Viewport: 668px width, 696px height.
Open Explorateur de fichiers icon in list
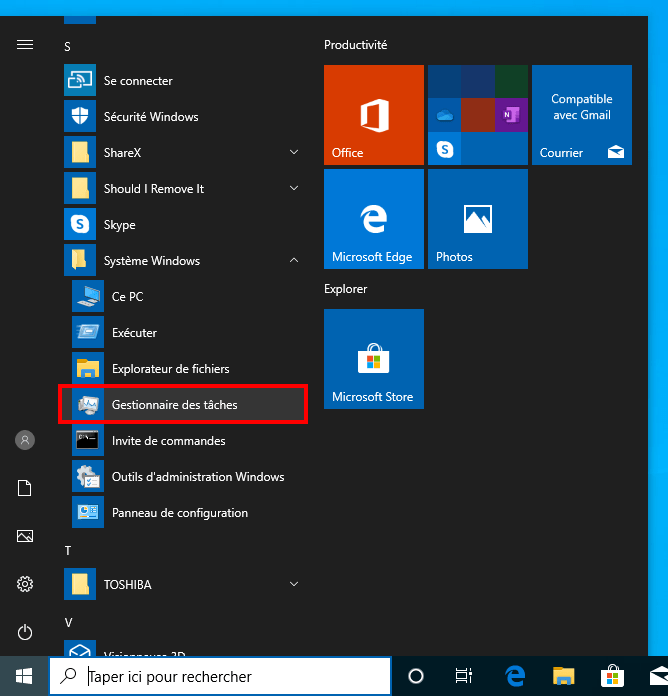tap(88, 368)
